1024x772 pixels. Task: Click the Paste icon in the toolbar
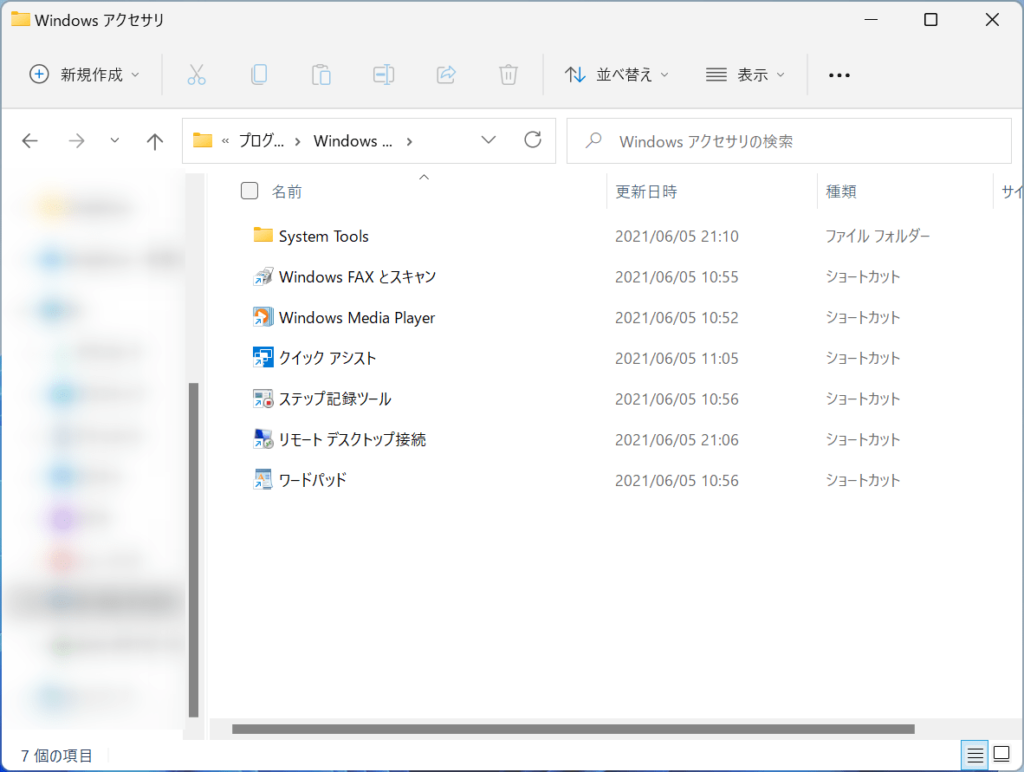coord(321,74)
